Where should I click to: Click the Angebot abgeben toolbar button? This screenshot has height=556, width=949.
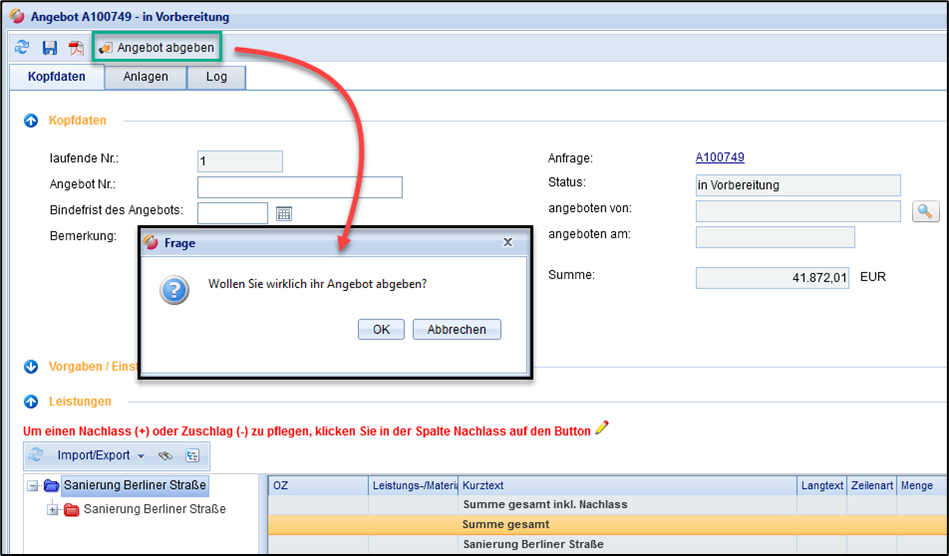156,48
